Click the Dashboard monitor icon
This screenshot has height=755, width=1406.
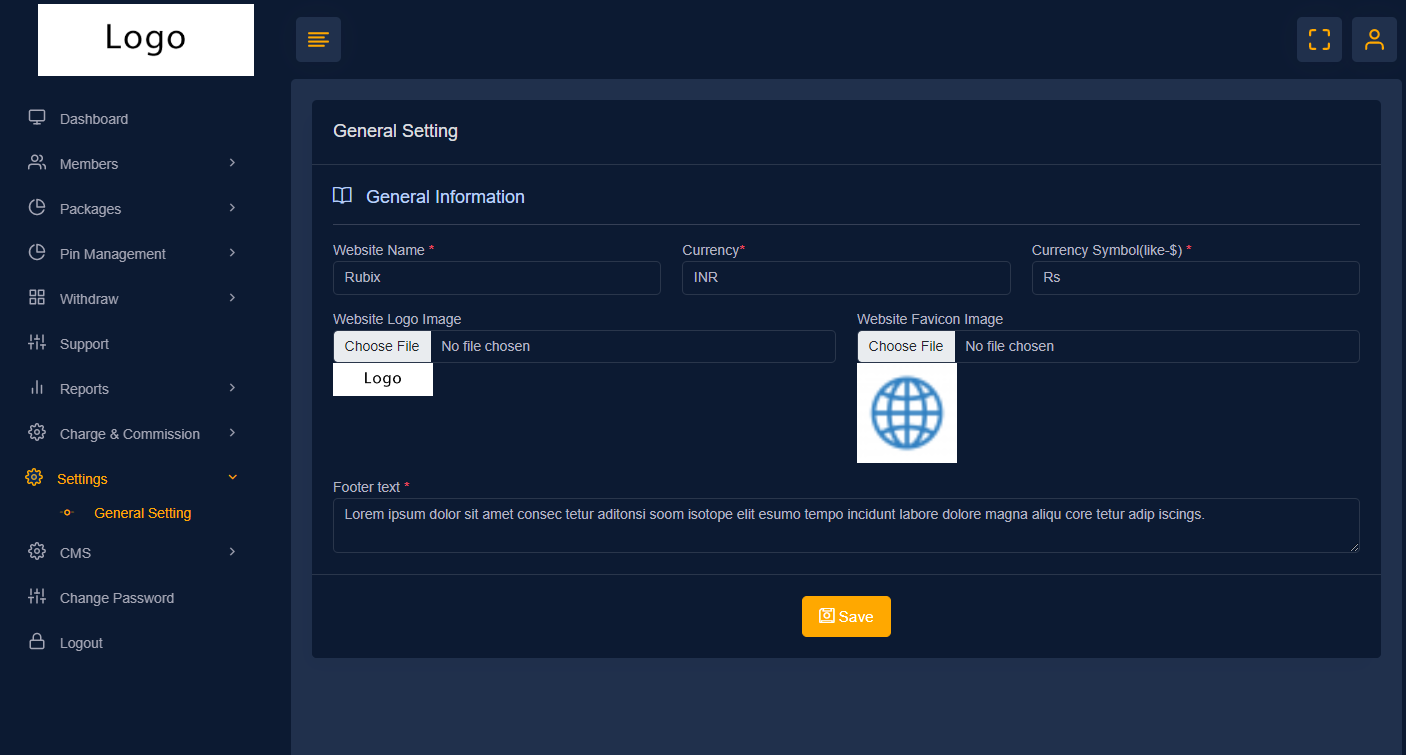[x=37, y=117]
